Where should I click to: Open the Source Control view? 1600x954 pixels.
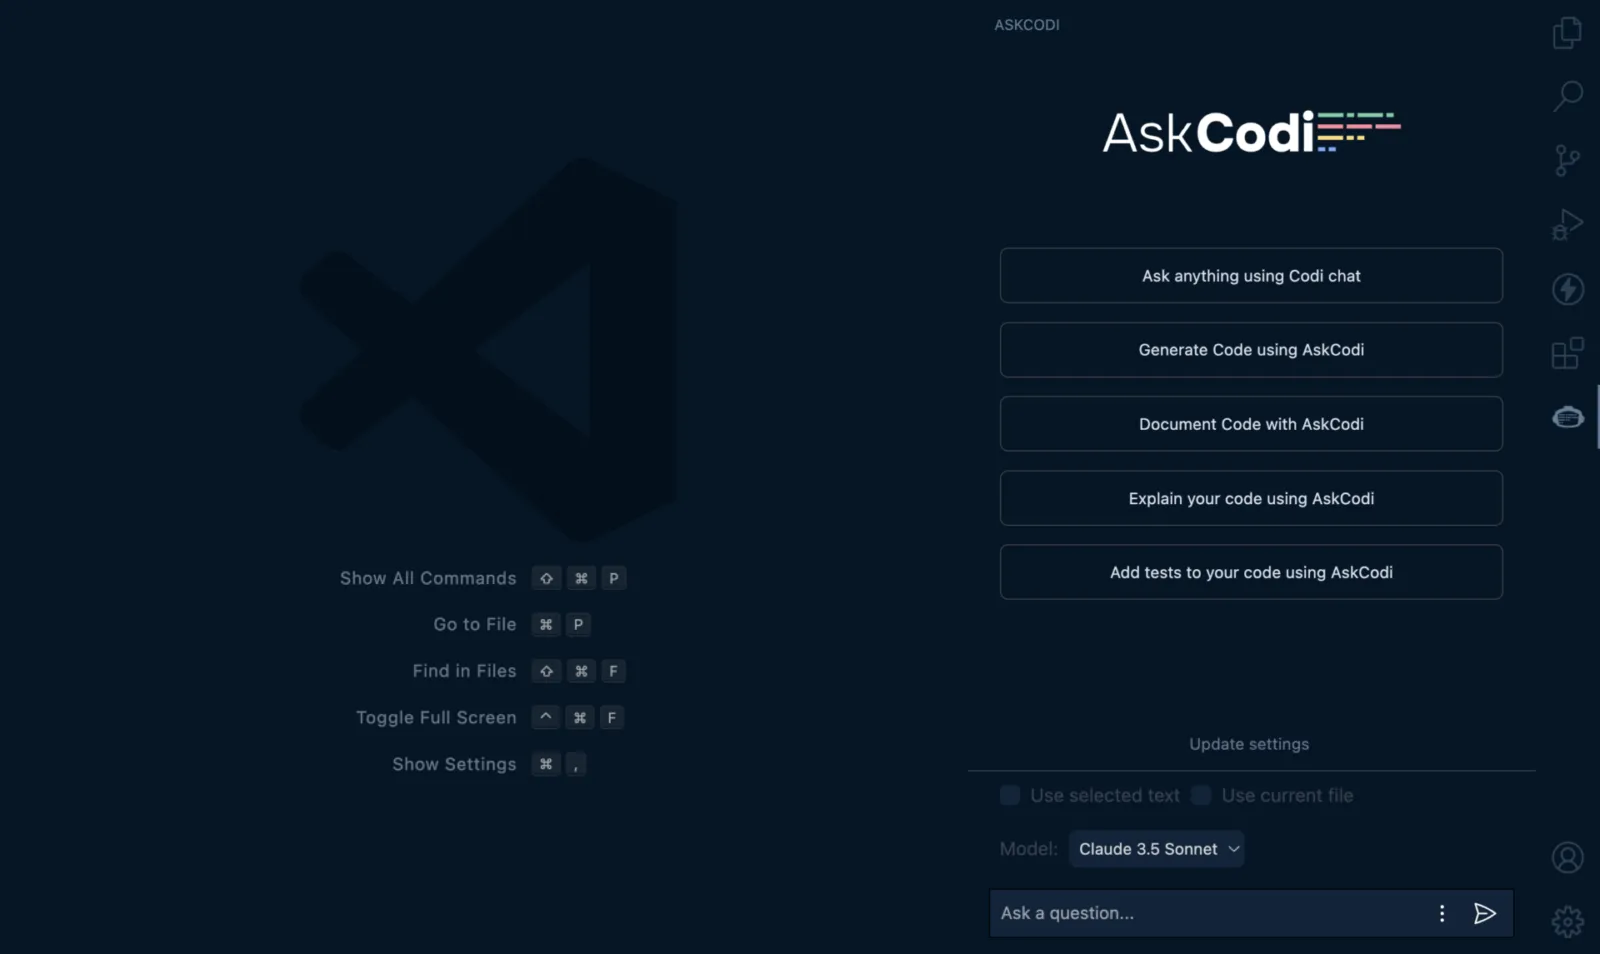(1567, 160)
